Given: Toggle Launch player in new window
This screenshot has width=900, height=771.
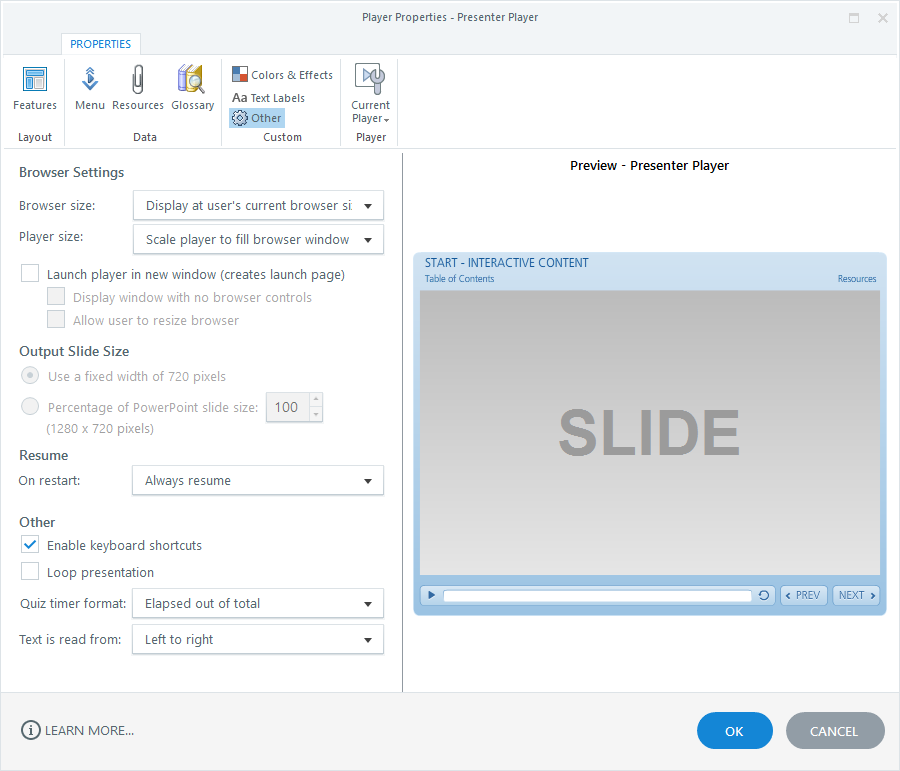Looking at the screenshot, I should coord(30,273).
